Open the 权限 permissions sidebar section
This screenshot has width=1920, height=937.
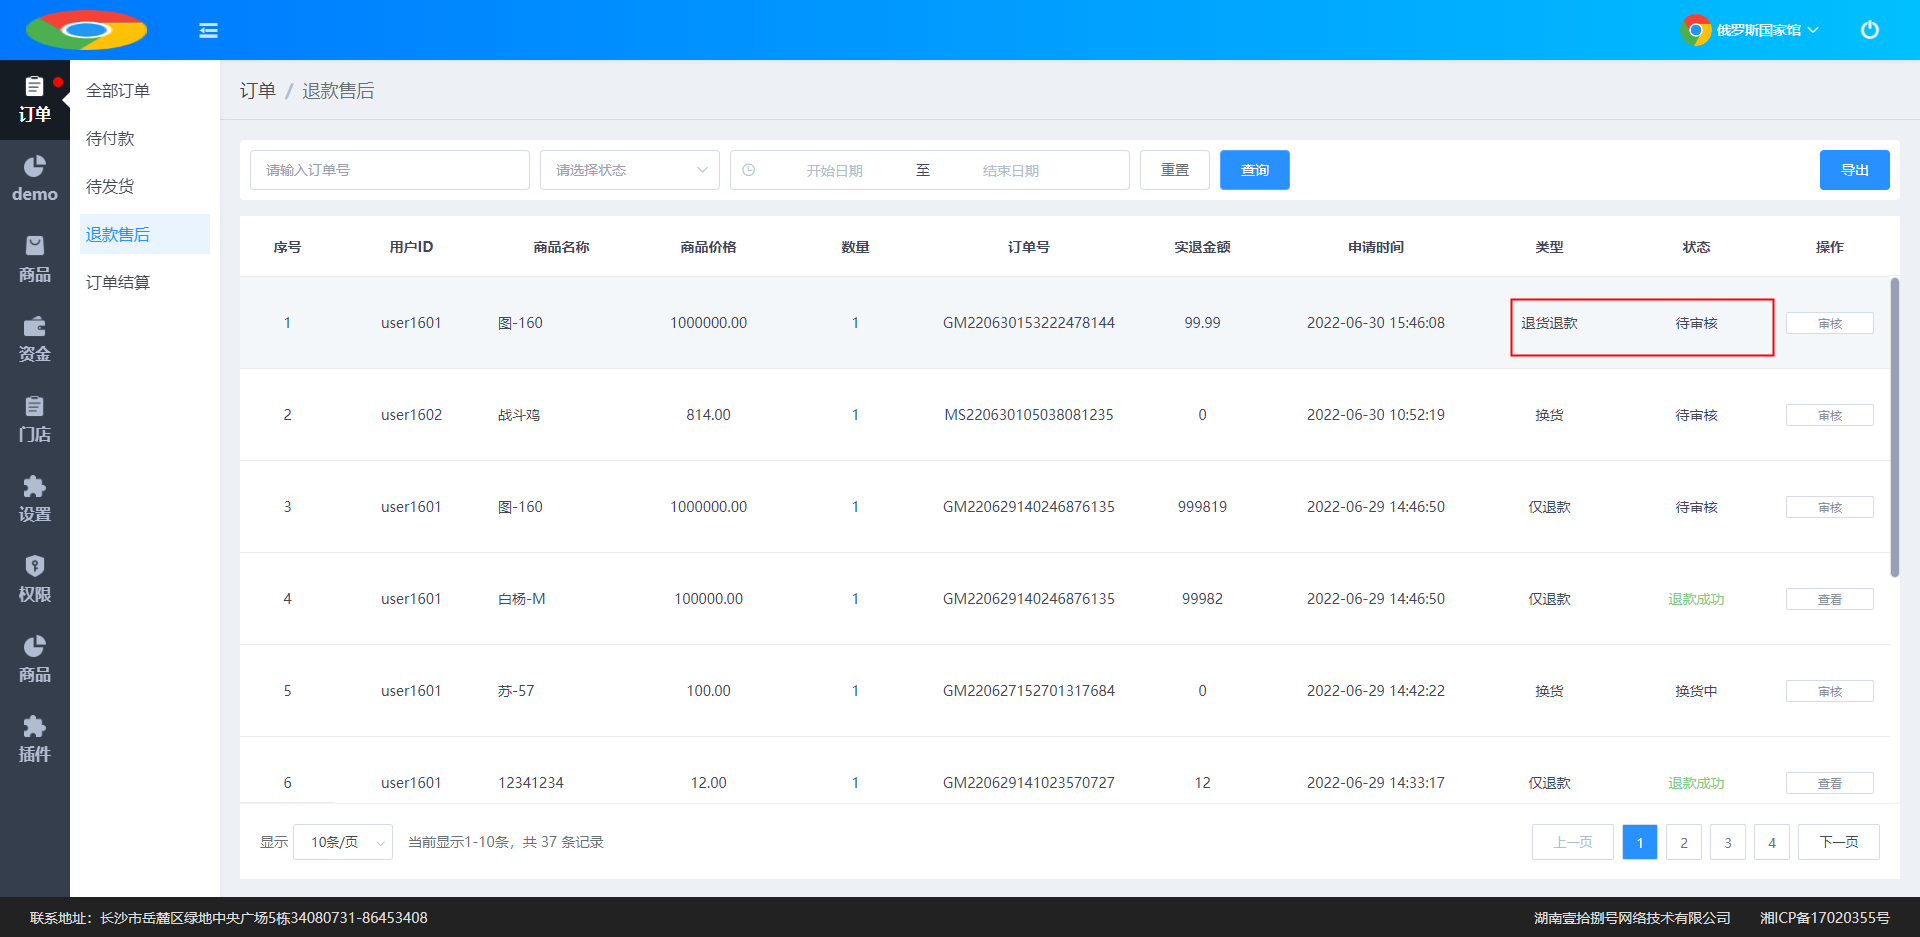point(35,580)
